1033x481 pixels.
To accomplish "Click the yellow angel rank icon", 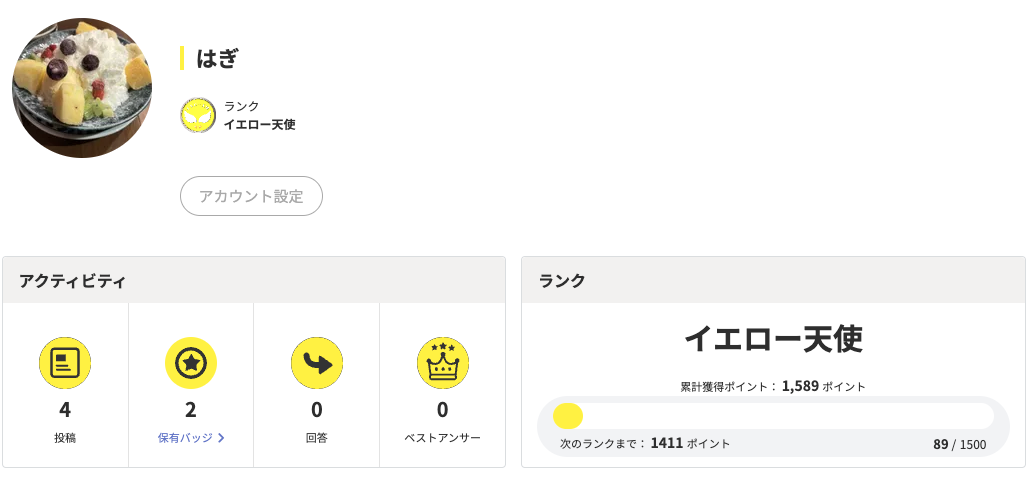I will [198, 115].
